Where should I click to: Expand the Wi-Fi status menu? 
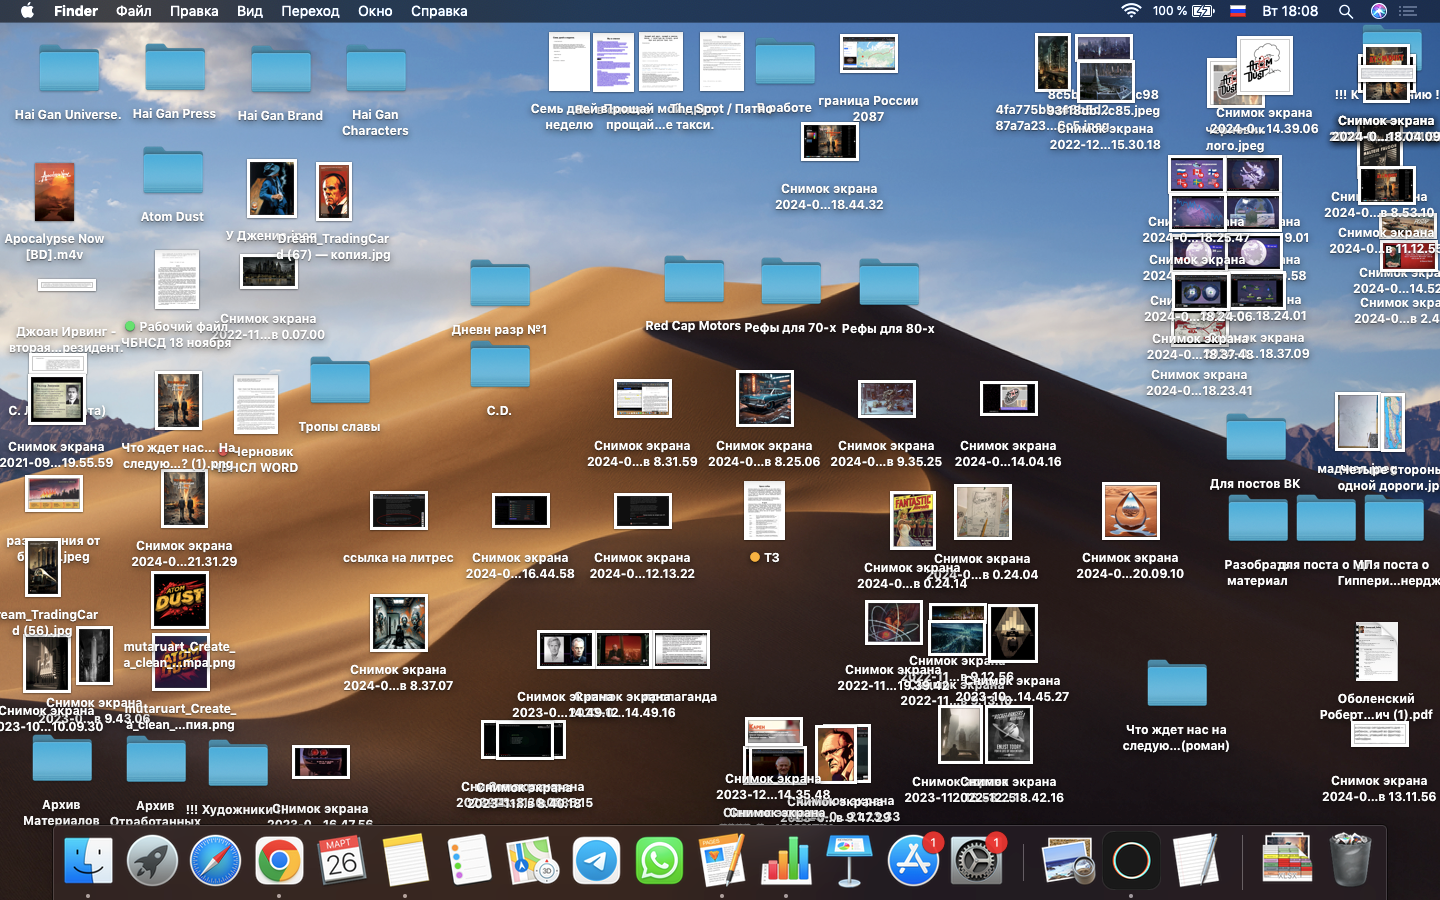point(1131,11)
